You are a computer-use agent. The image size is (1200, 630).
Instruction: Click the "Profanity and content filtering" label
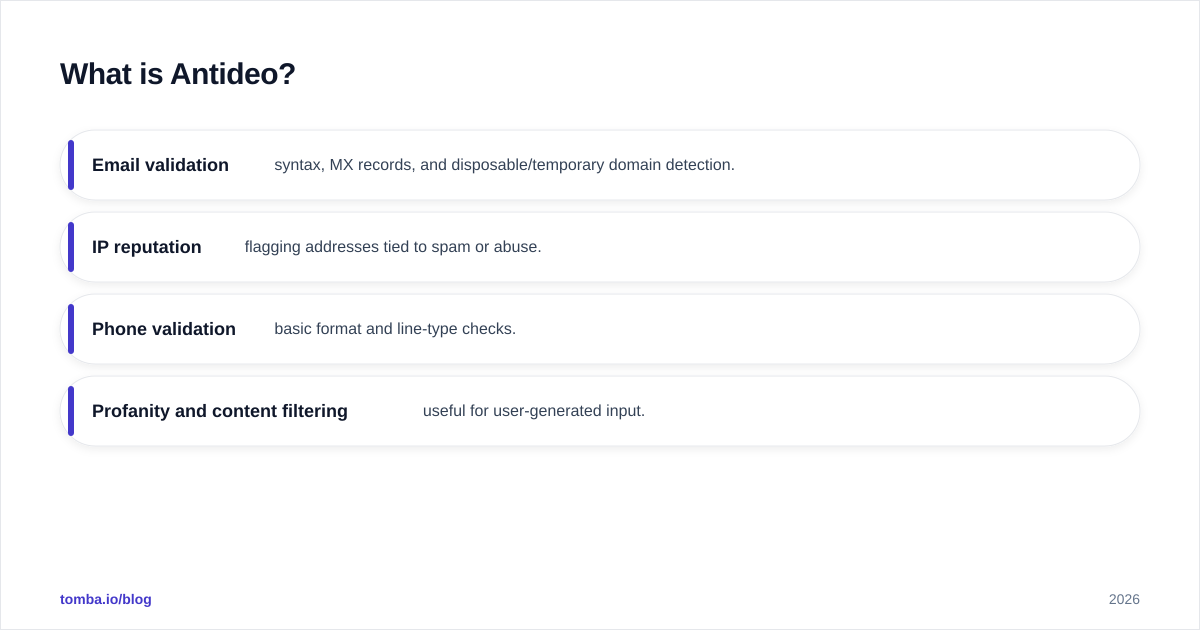pyautogui.click(x=220, y=411)
